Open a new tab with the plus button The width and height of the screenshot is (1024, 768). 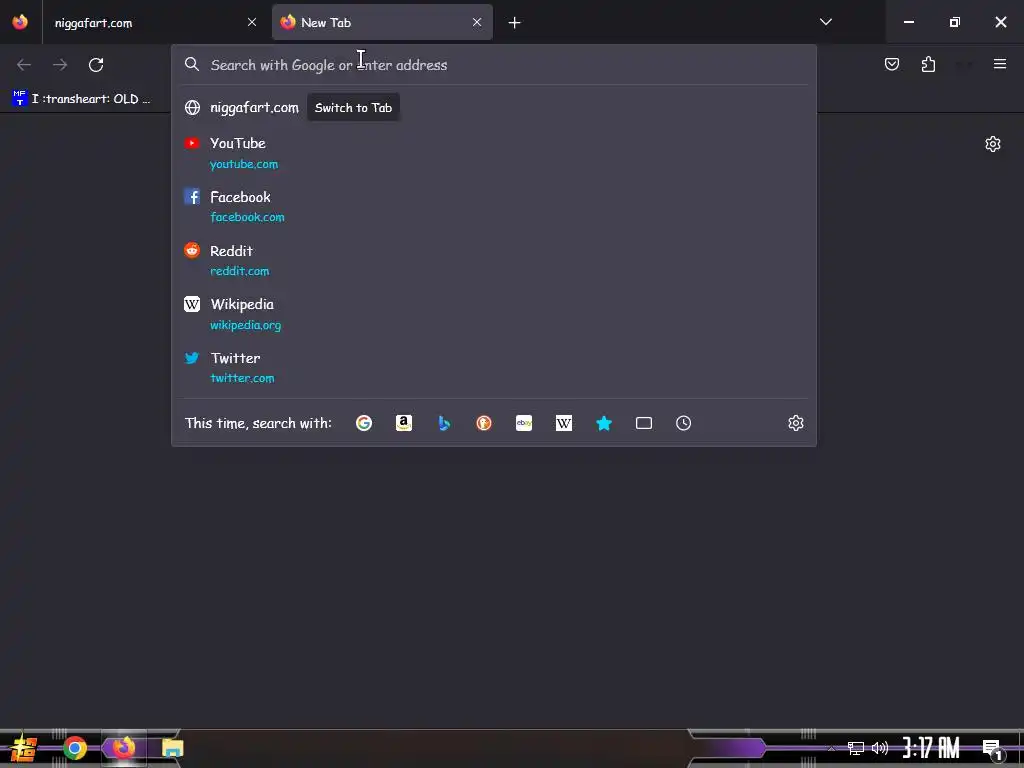pyautogui.click(x=515, y=23)
